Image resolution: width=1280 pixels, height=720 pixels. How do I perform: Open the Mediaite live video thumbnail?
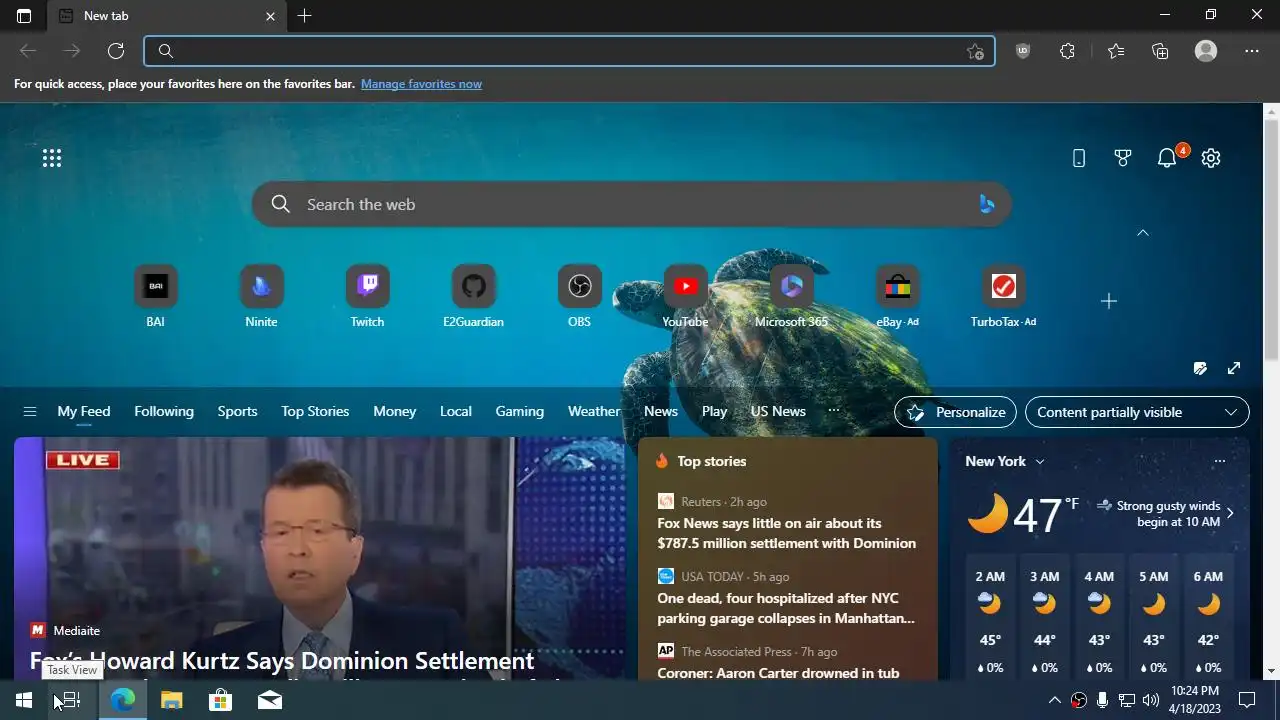[x=320, y=558]
